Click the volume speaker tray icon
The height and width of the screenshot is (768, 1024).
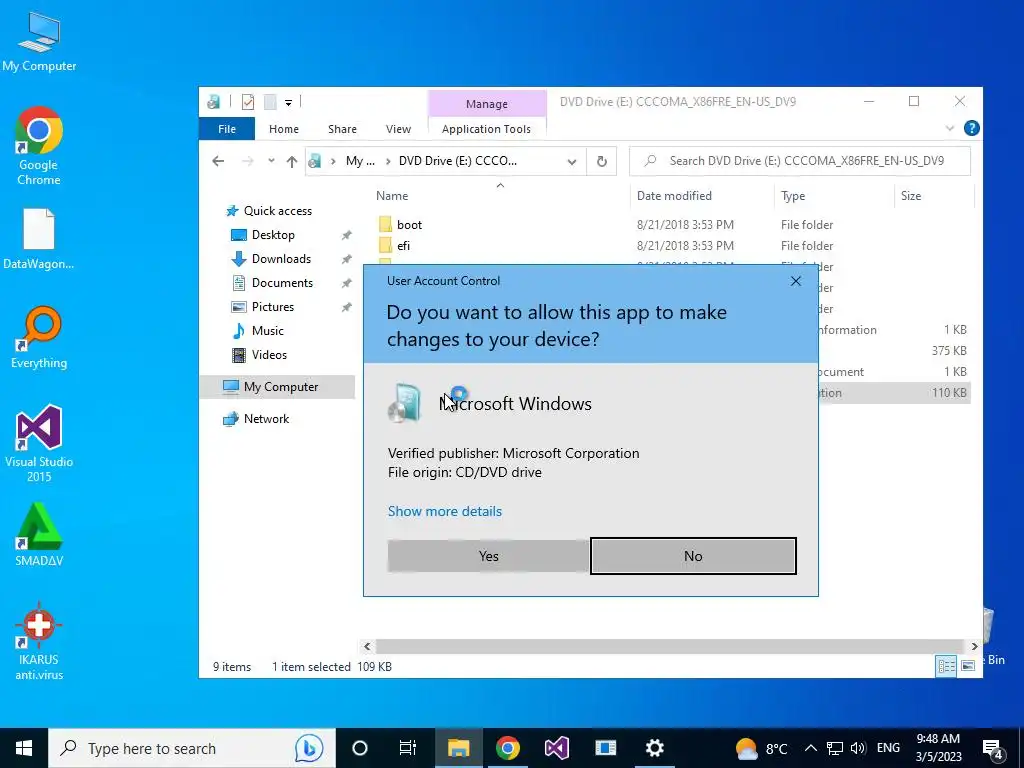click(x=858, y=748)
